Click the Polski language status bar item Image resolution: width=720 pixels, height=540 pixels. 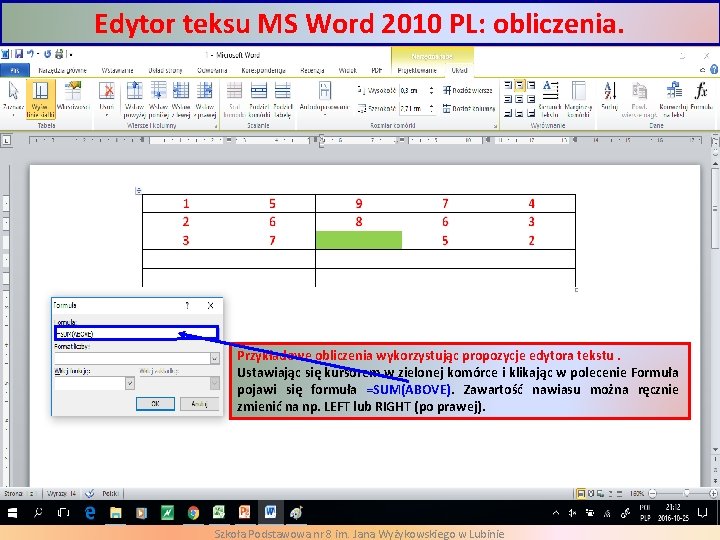point(110,494)
